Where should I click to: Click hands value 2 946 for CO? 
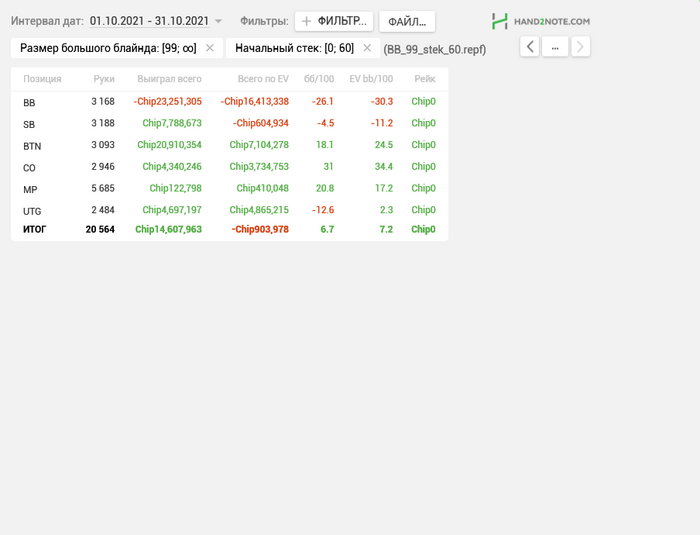pyautogui.click(x=103, y=167)
